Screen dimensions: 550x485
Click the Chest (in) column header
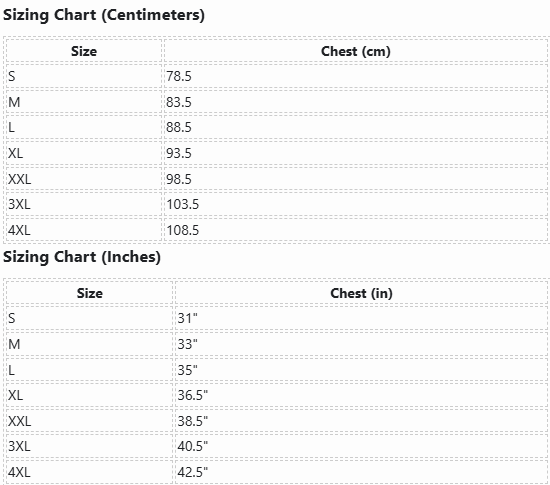point(361,294)
